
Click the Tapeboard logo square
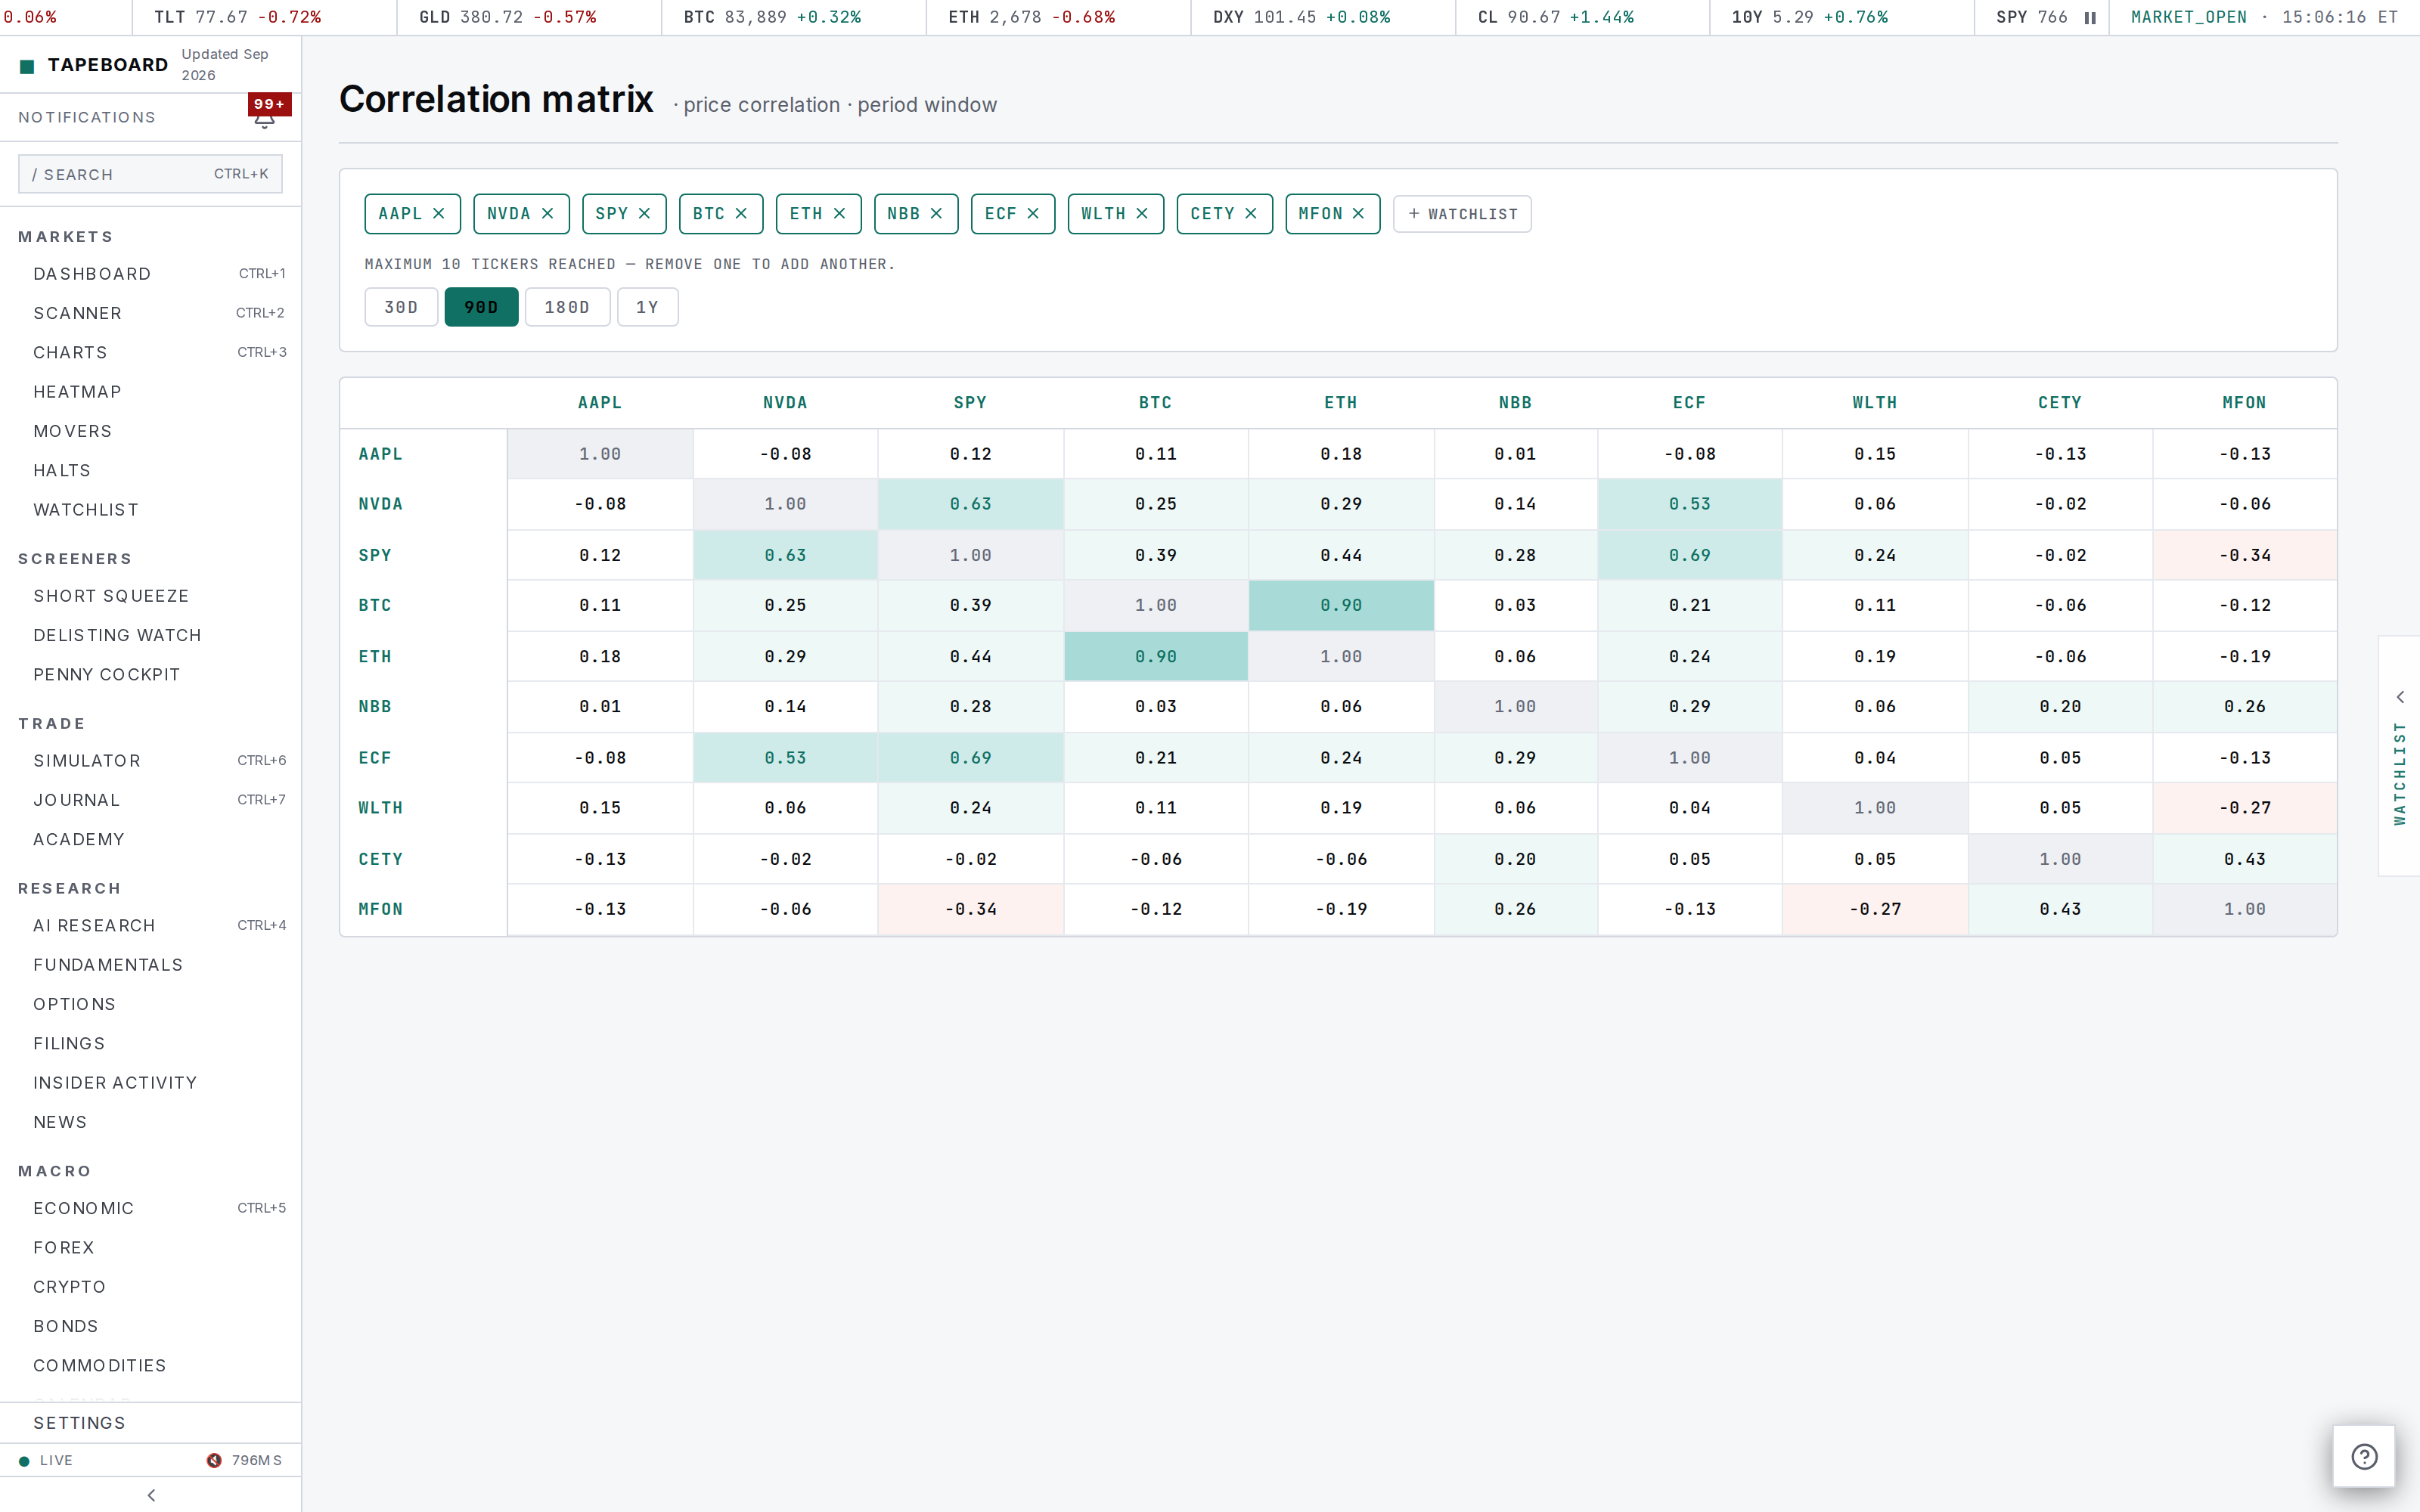(x=27, y=66)
